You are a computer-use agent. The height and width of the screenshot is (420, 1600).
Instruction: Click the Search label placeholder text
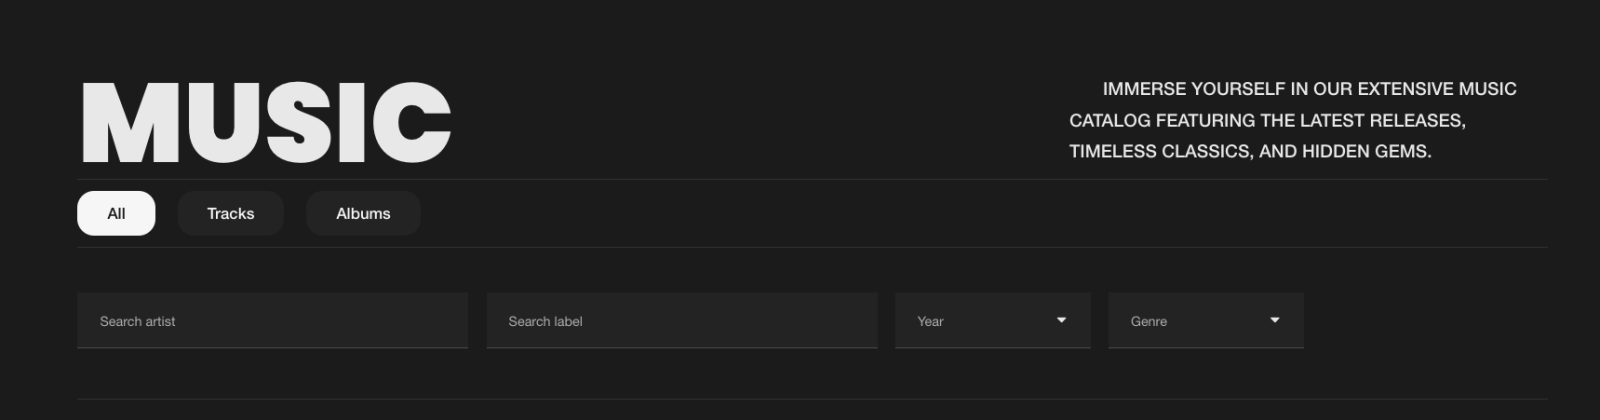pos(545,321)
